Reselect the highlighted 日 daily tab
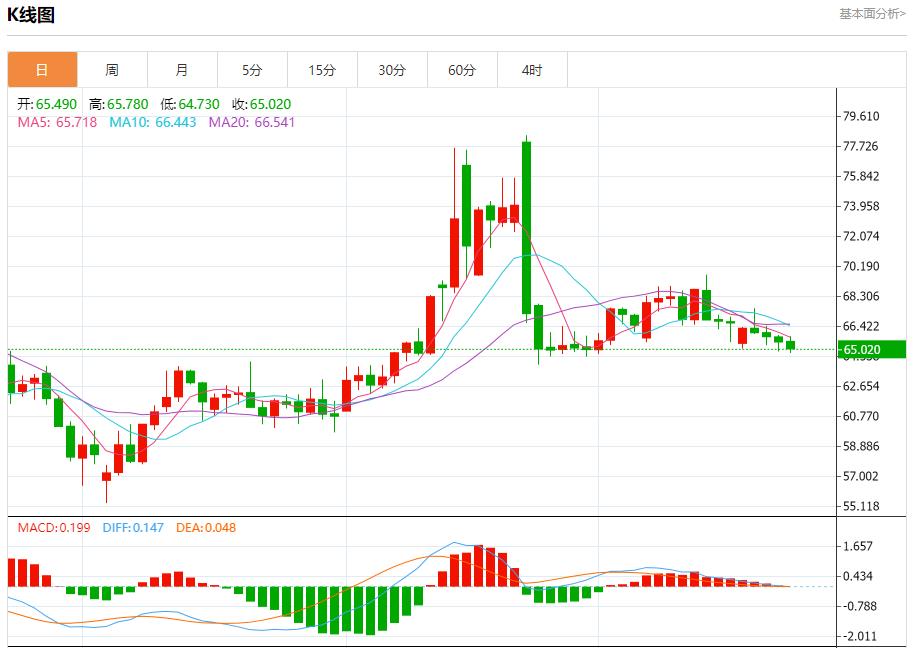 point(42,69)
